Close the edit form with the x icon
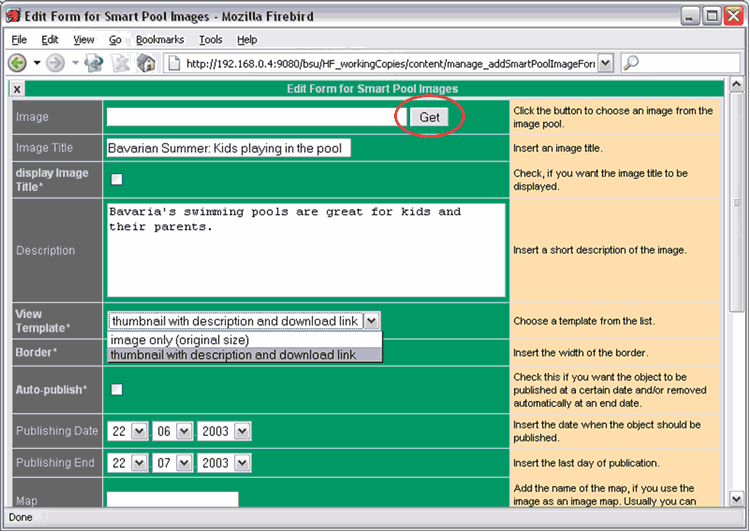 point(17,89)
